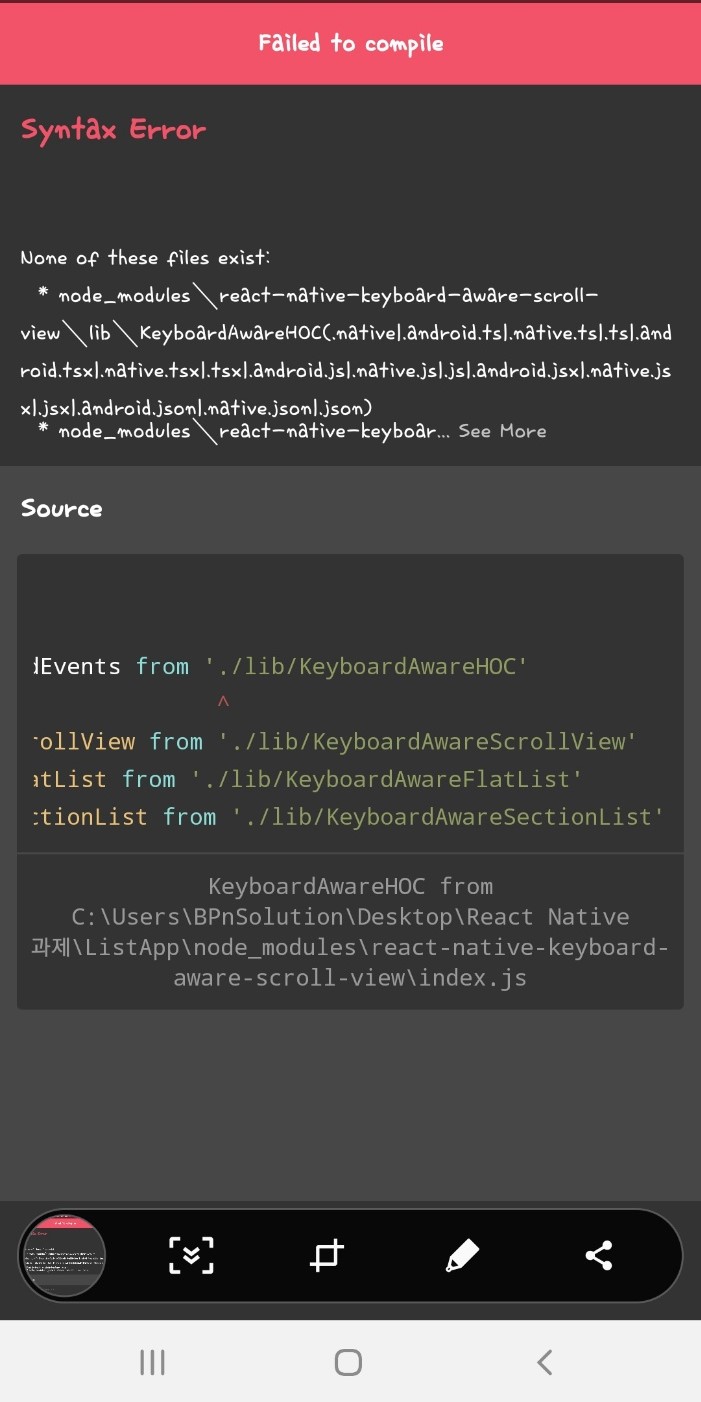Go back with navigation back arrow
Viewport: 701px width, 1402px height.
[545, 1362]
